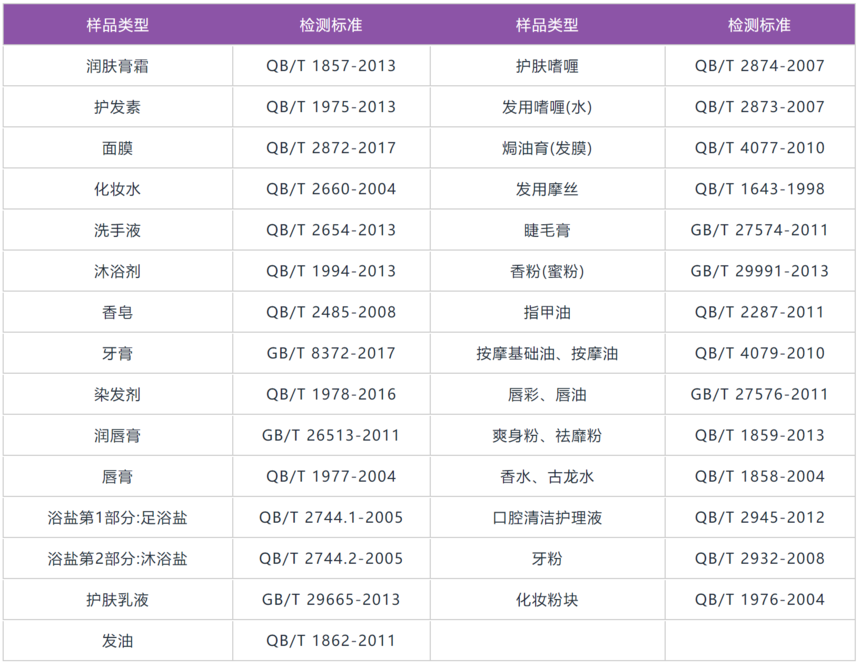Click the standard QB/T 2872-2017

tap(331, 148)
